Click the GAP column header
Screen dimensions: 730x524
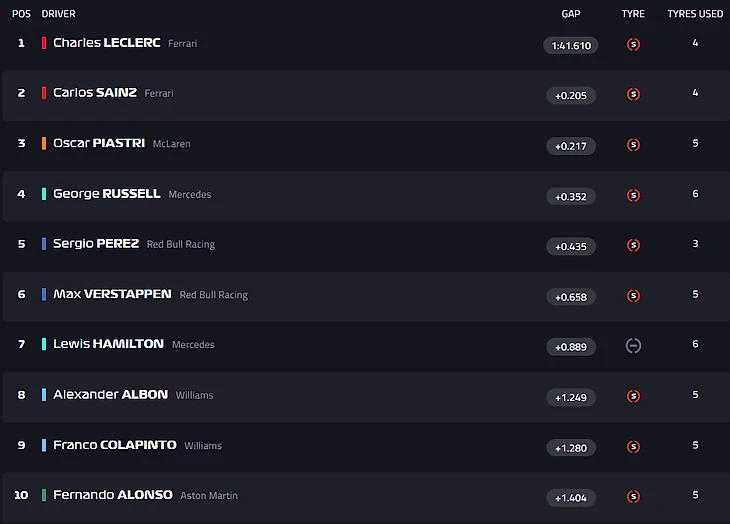click(571, 14)
